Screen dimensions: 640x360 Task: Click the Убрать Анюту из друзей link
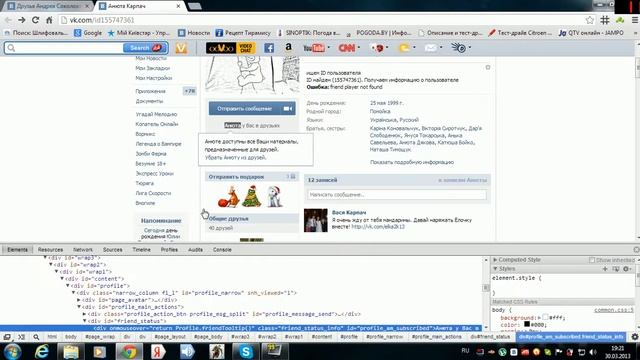pyautogui.click(x=236, y=158)
